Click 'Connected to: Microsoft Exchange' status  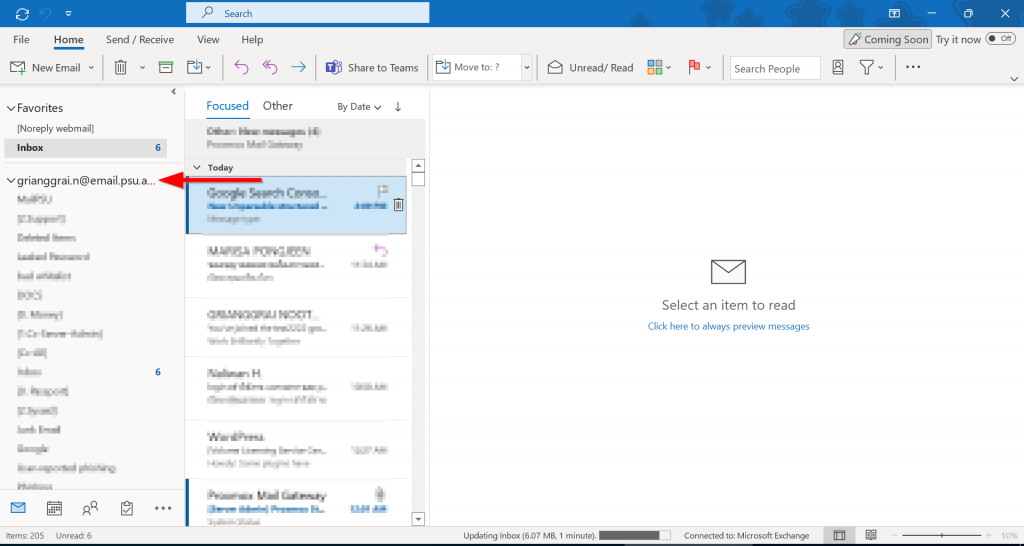point(746,536)
